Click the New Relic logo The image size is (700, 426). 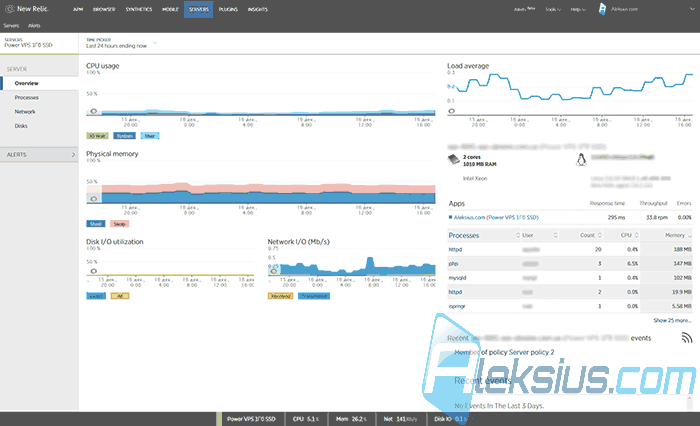pos(26,9)
